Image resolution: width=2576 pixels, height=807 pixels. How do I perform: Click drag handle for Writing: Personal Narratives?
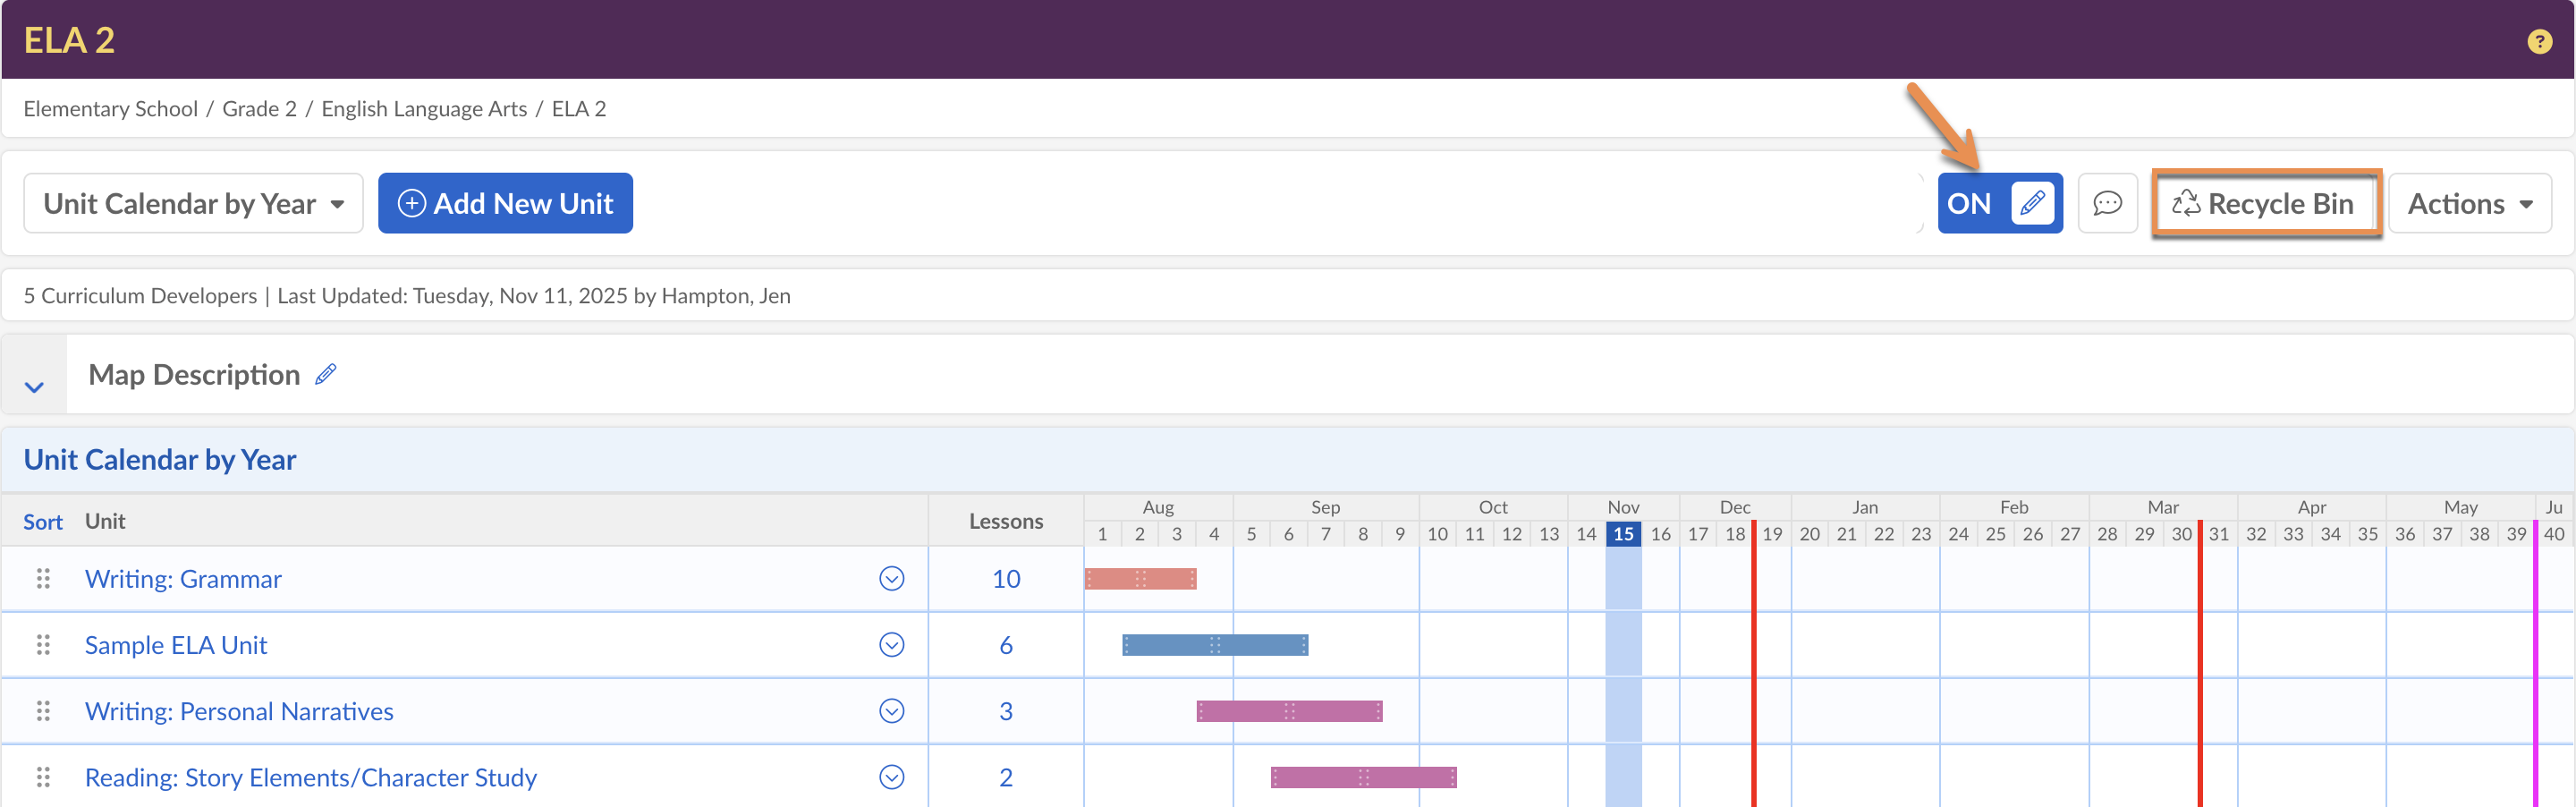pos(43,711)
